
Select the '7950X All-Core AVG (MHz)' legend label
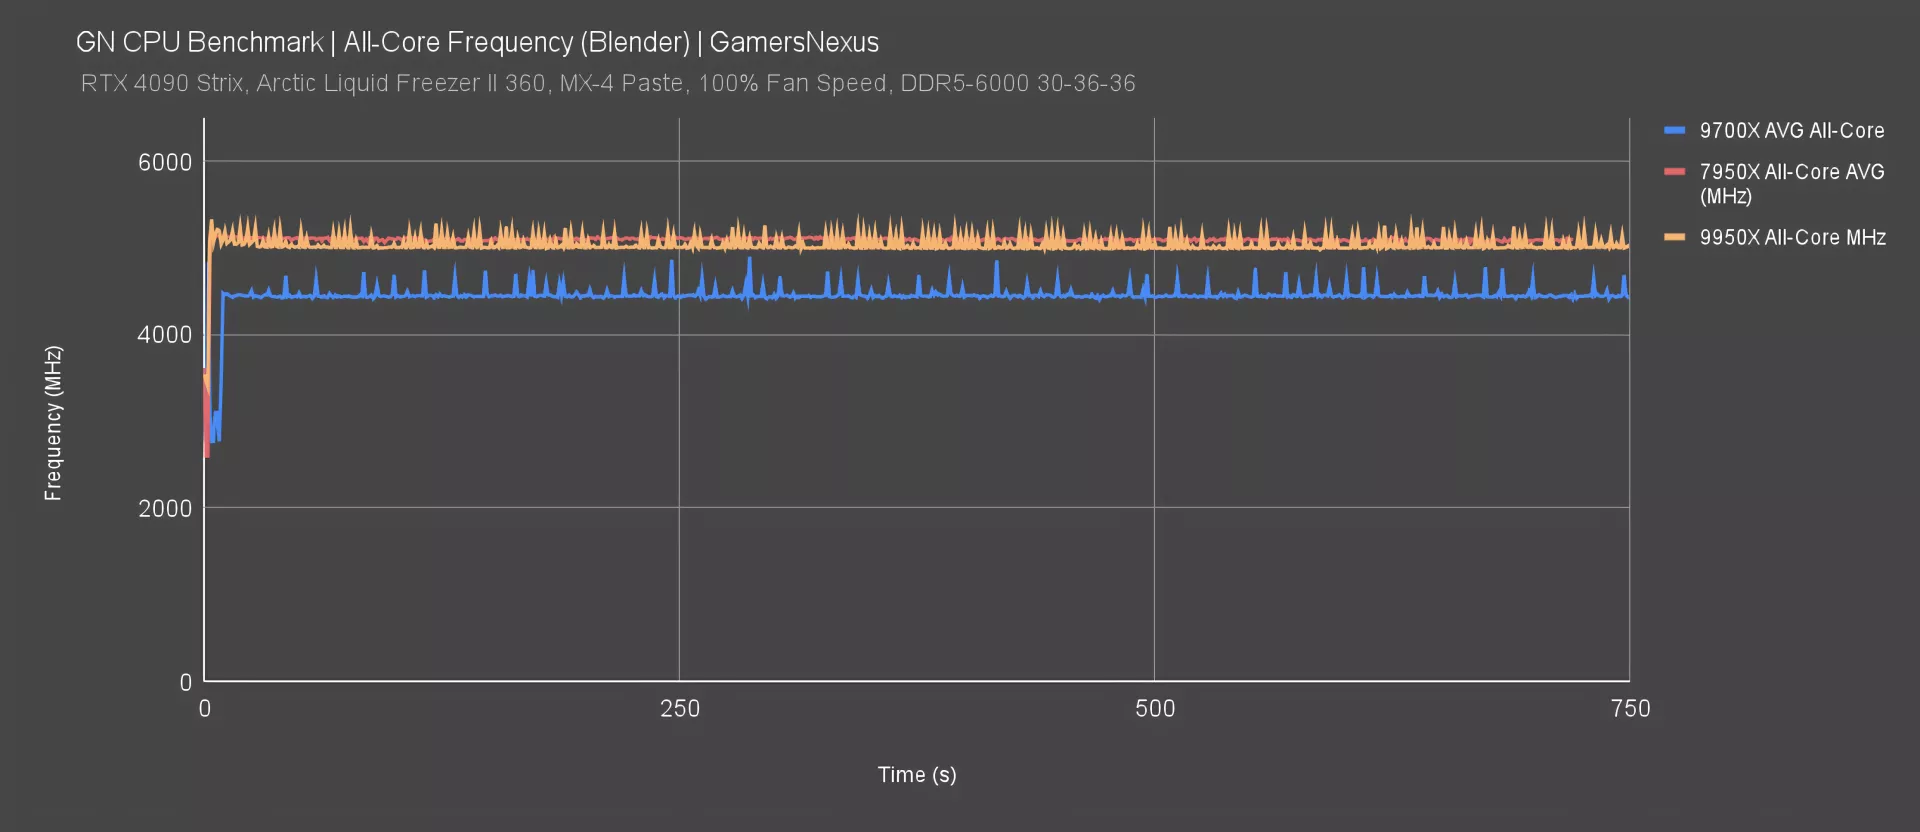click(1791, 184)
